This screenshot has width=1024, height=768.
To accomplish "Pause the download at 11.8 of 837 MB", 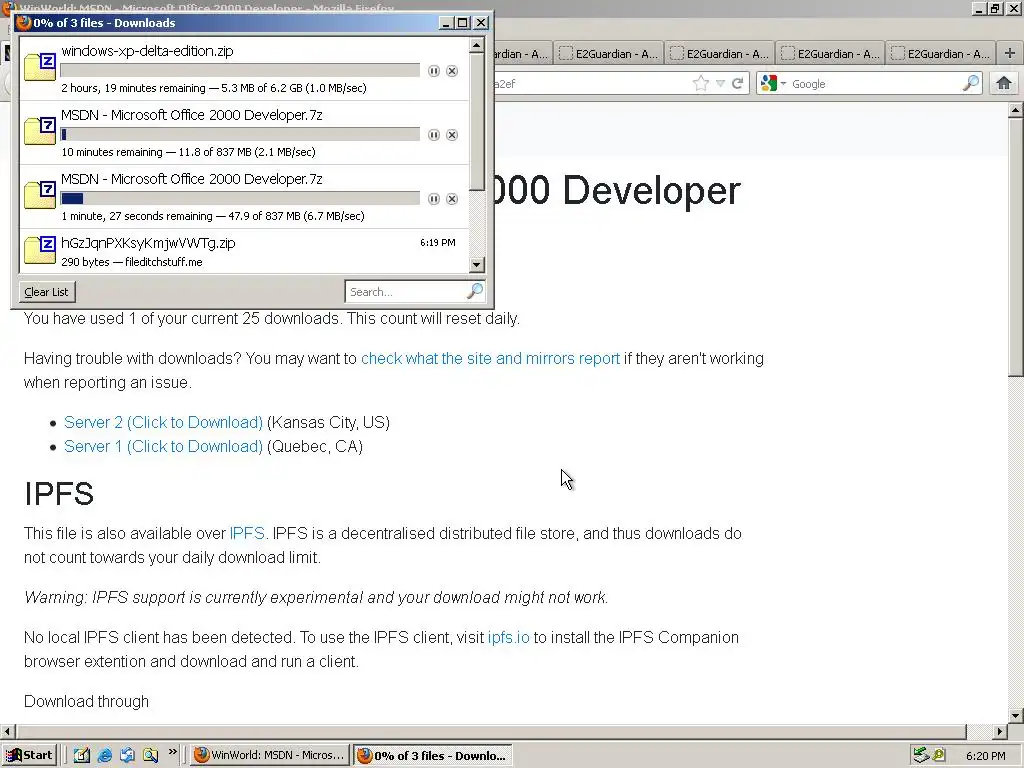I will [x=434, y=135].
